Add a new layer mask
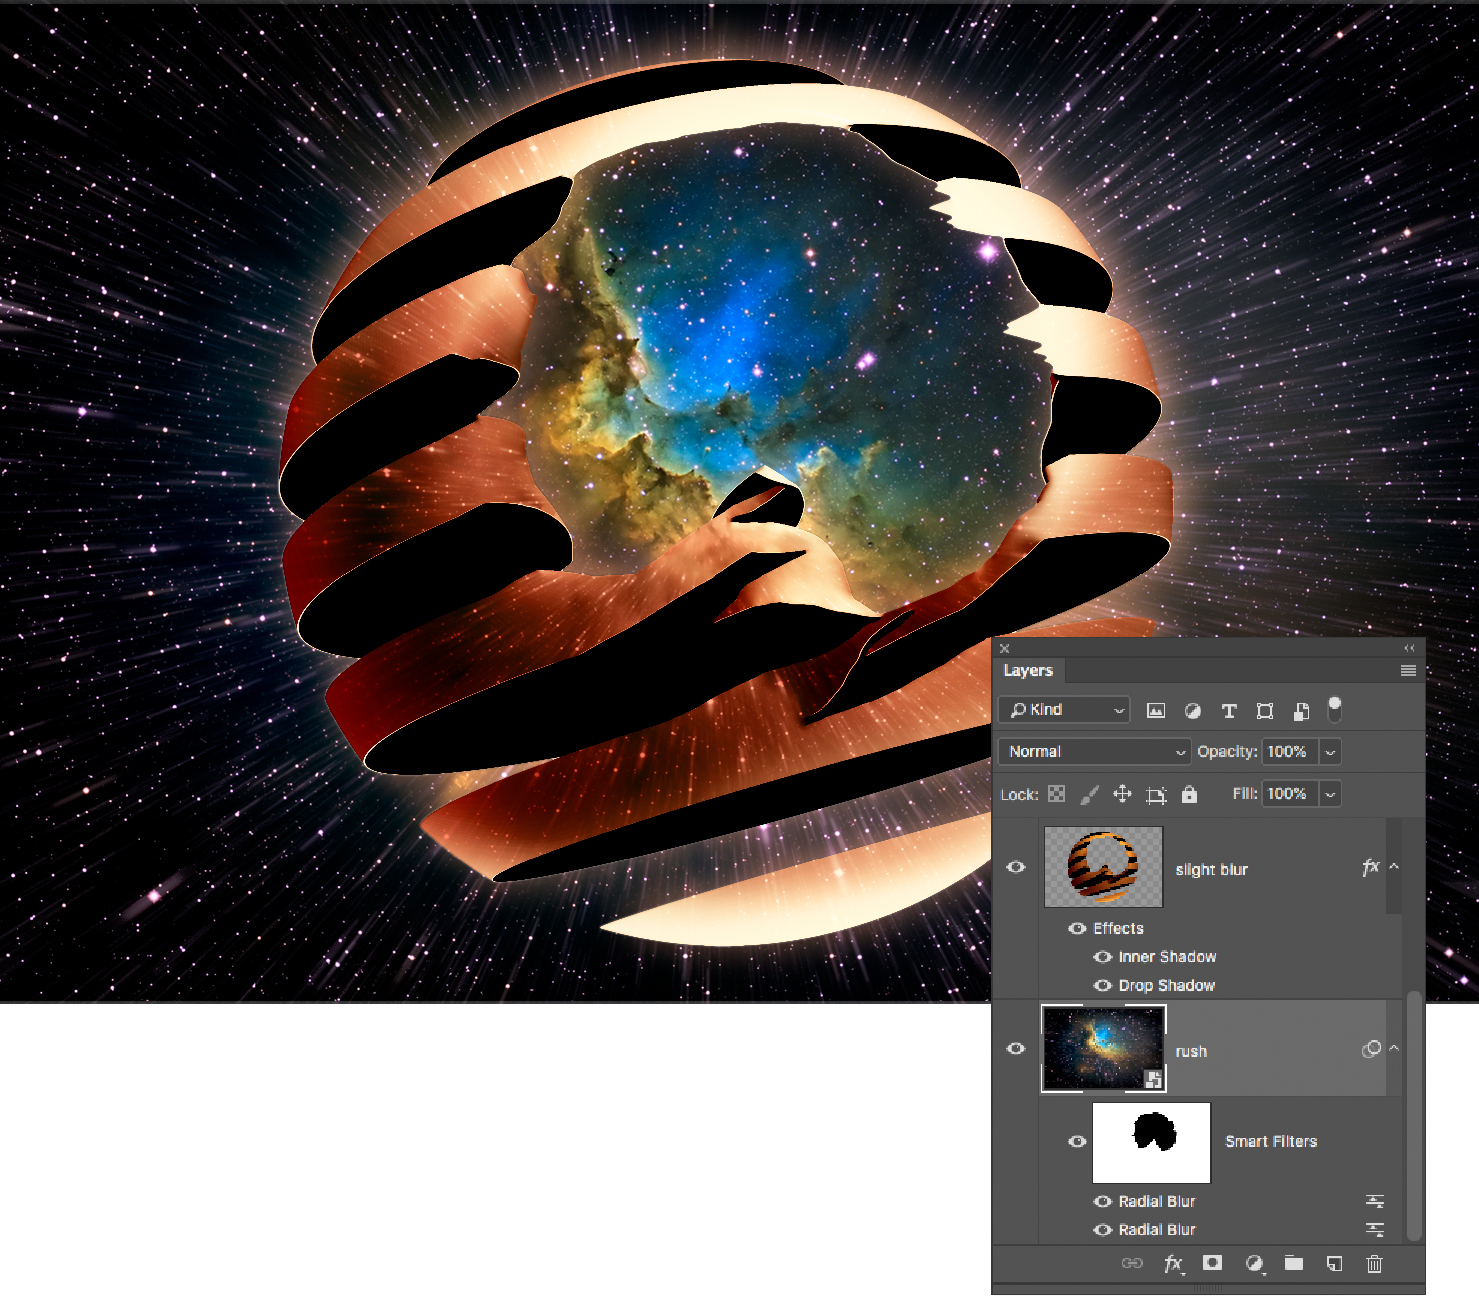1479x1303 pixels. coord(1212,1263)
